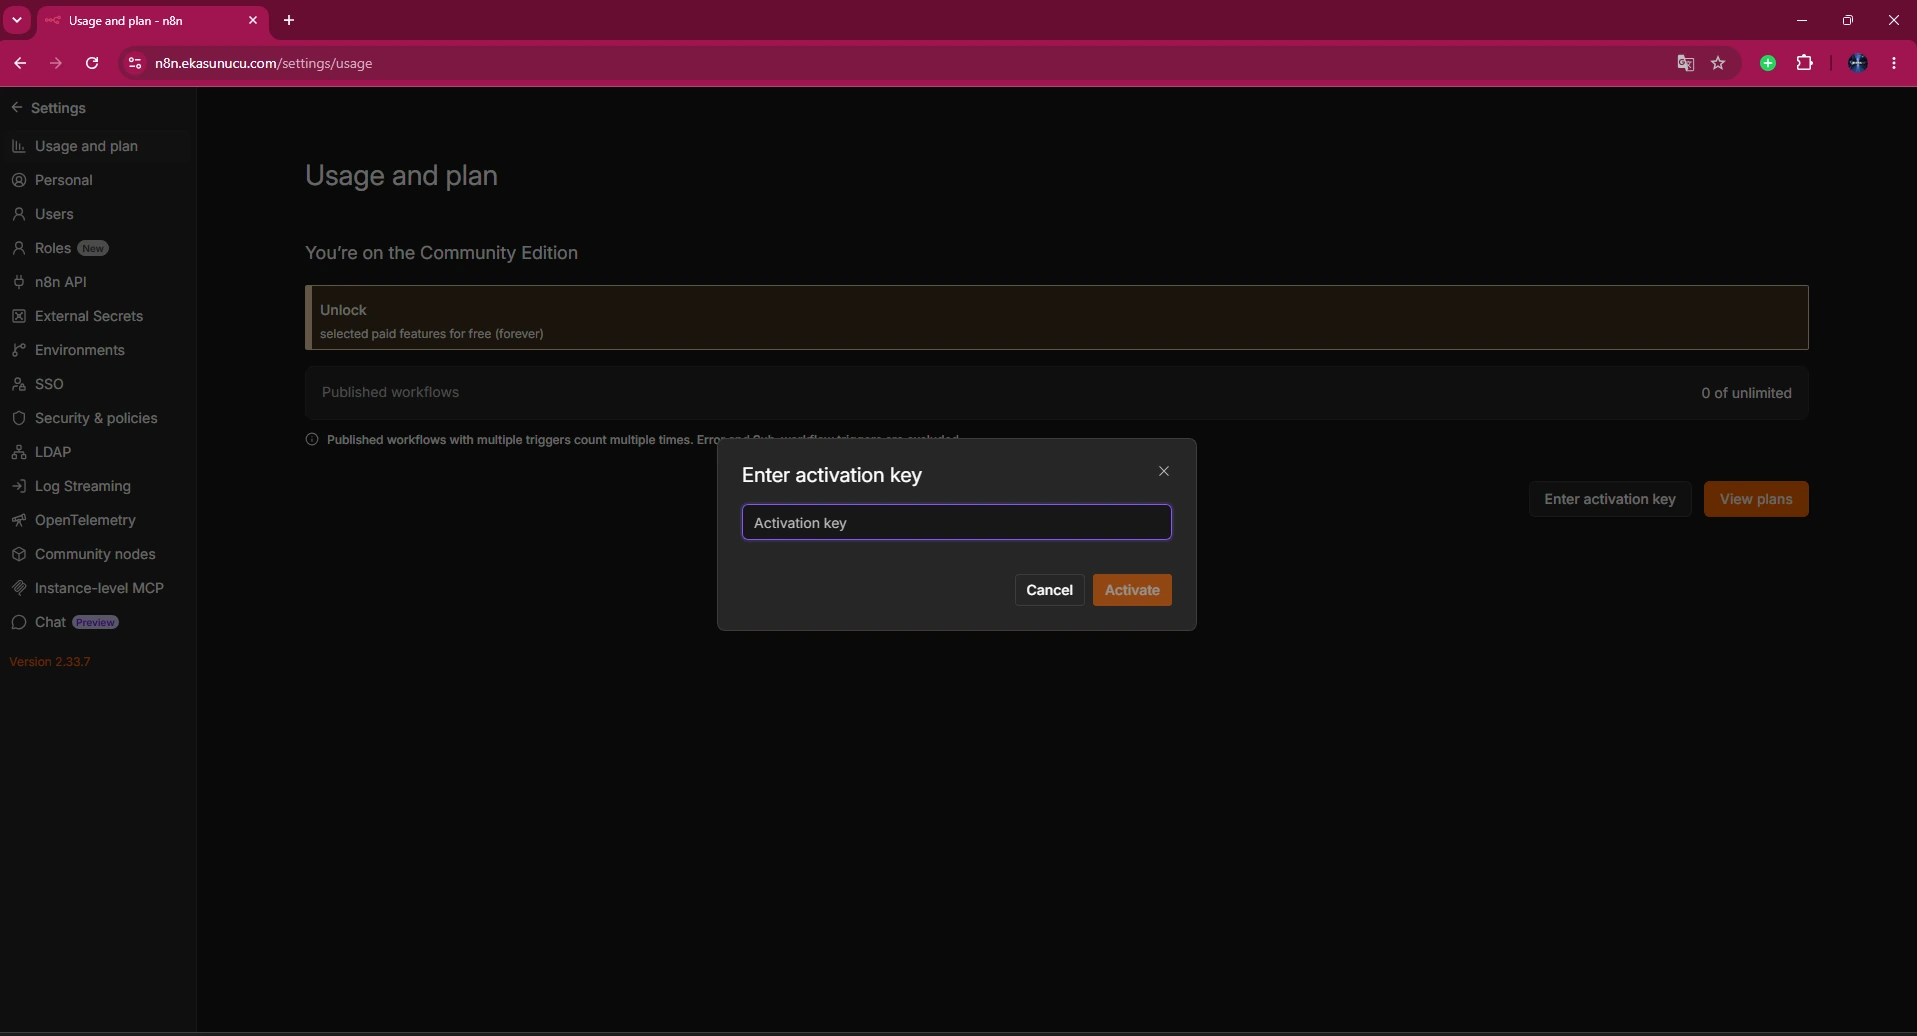
Task: Click the Chat bubble icon
Action: pos(18,622)
